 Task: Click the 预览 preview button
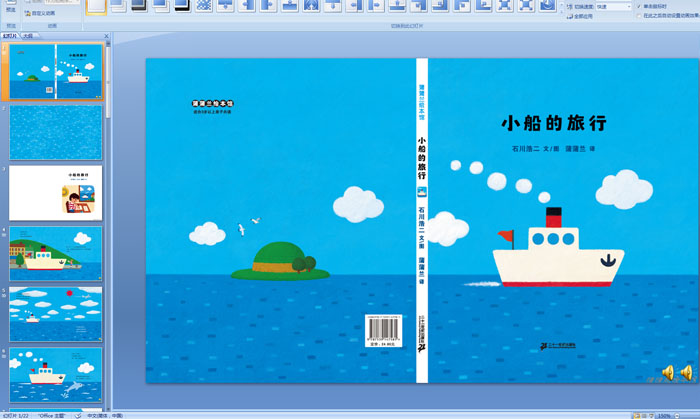coord(11,7)
